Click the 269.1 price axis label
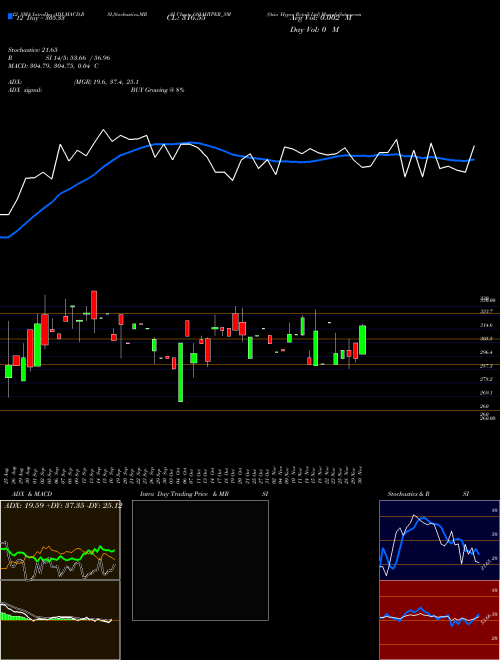 point(486,393)
